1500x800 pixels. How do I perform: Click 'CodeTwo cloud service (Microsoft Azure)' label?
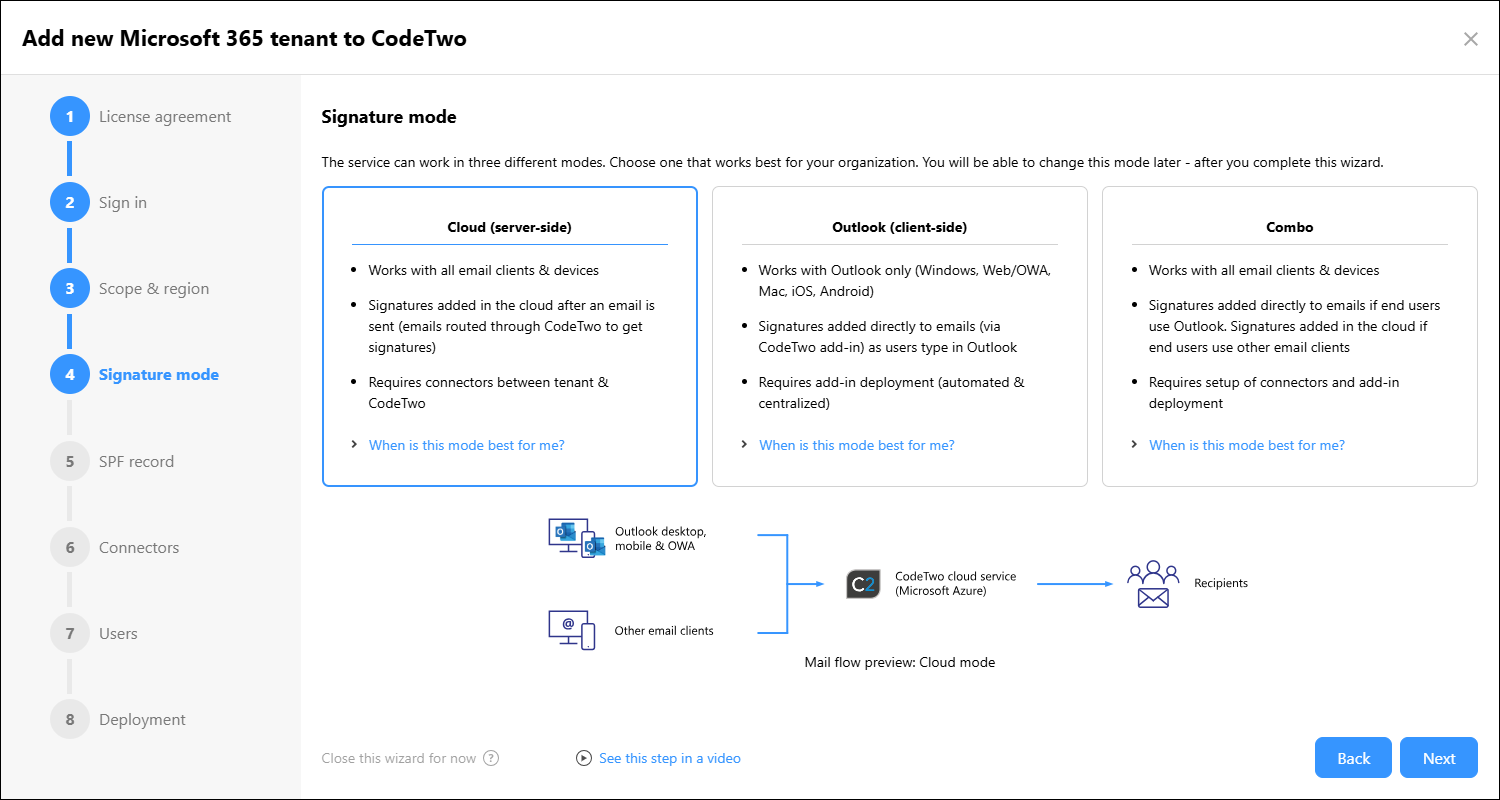click(955, 584)
